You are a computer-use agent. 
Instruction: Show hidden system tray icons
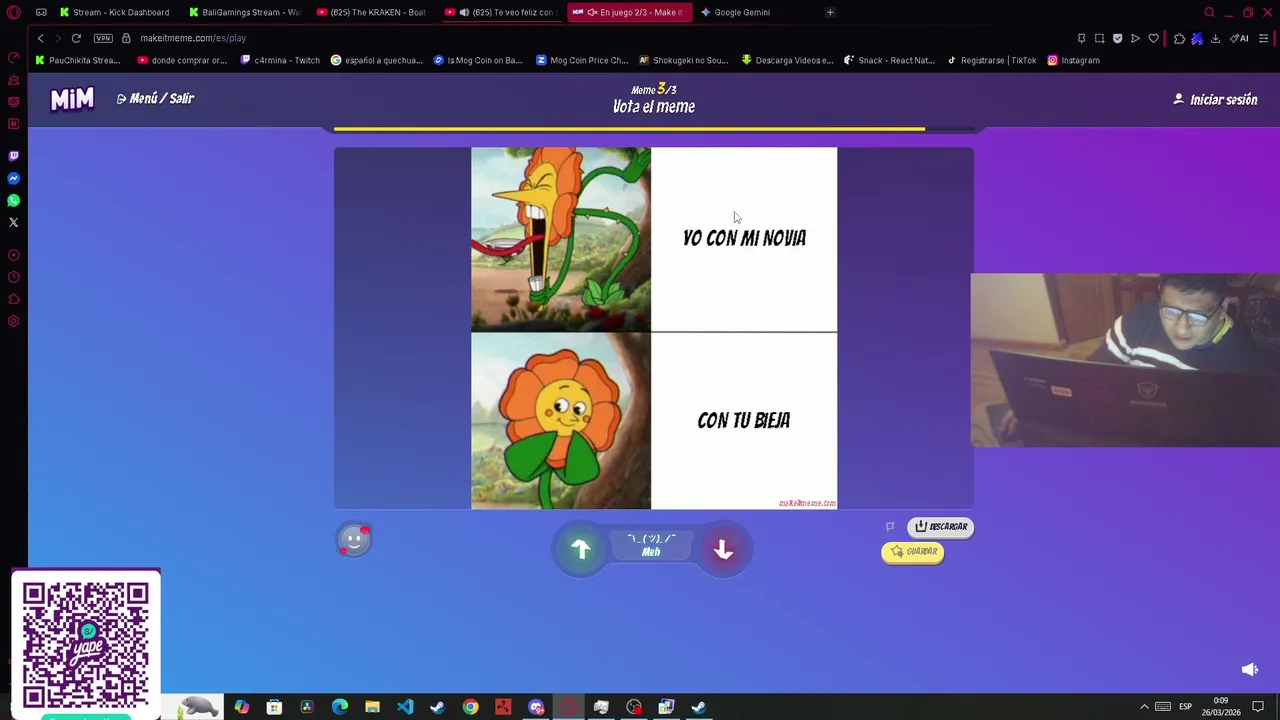(x=1144, y=707)
